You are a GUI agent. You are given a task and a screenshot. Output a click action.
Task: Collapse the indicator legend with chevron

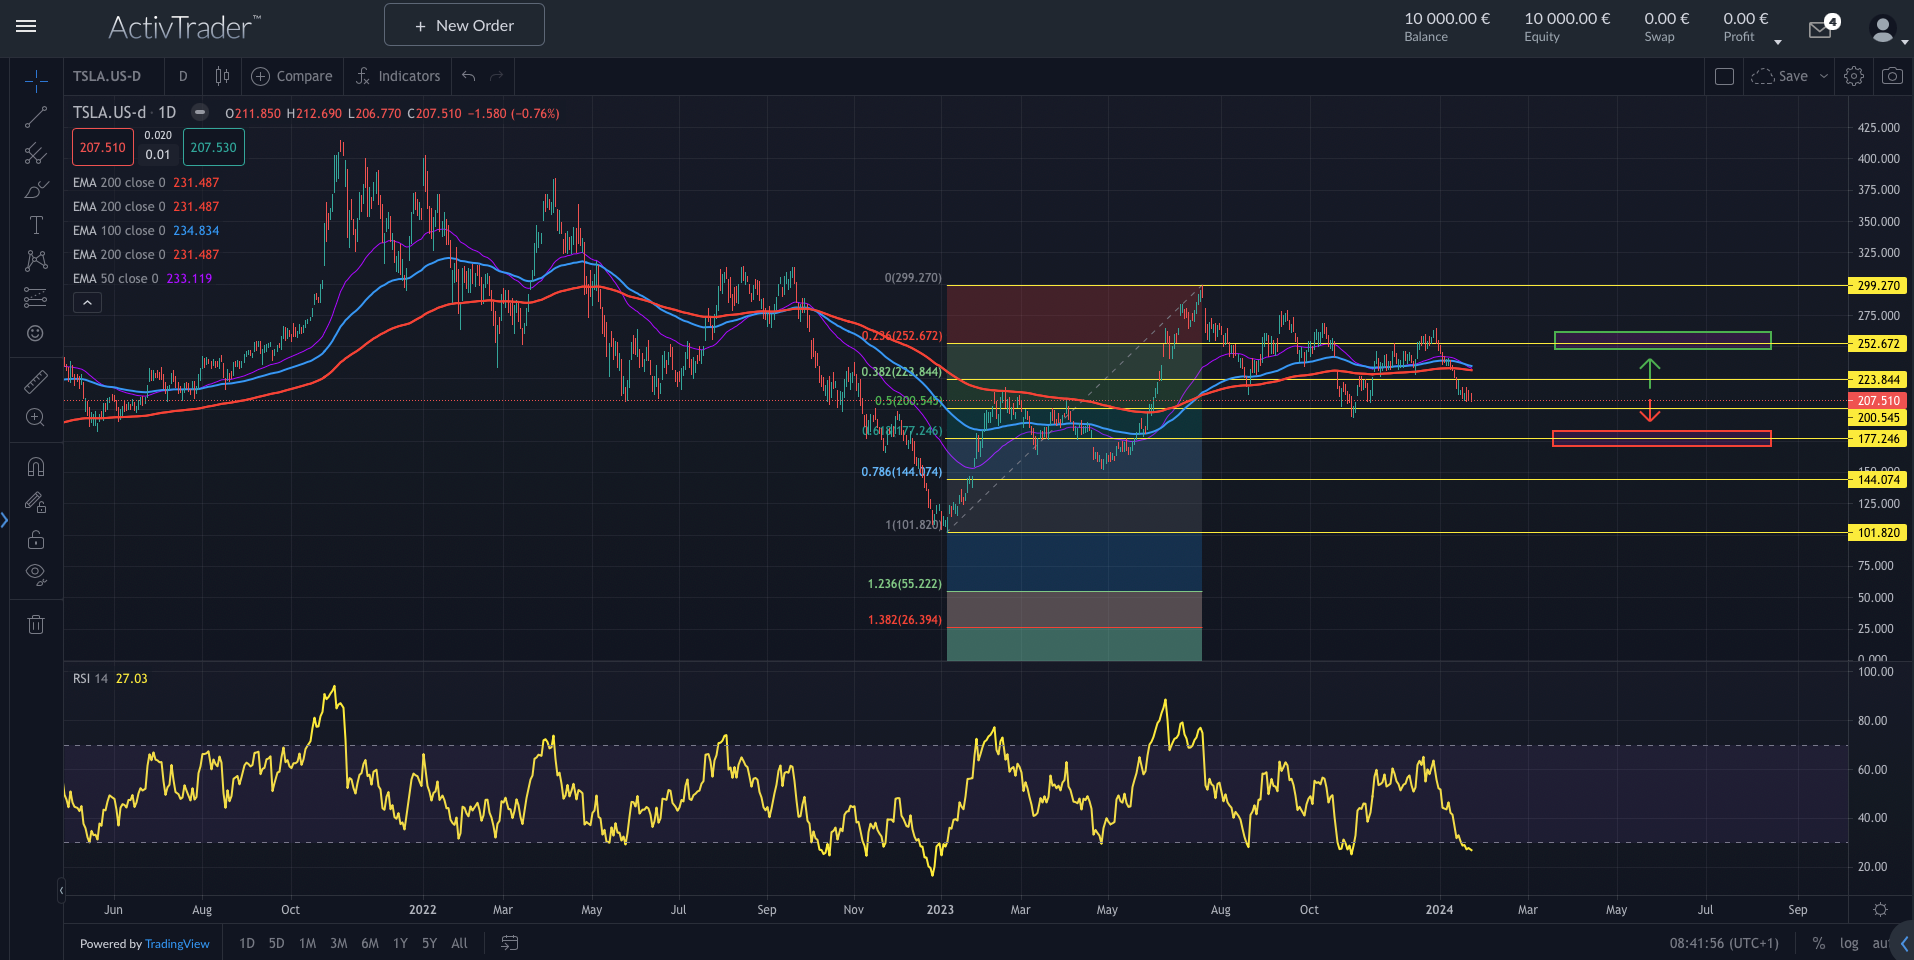[x=87, y=303]
